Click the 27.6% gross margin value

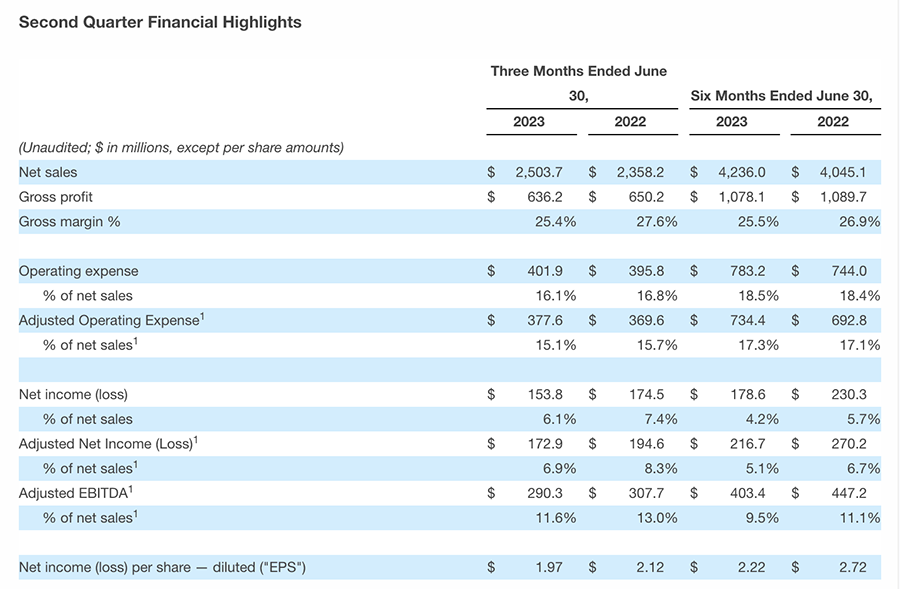pyautogui.click(x=657, y=222)
